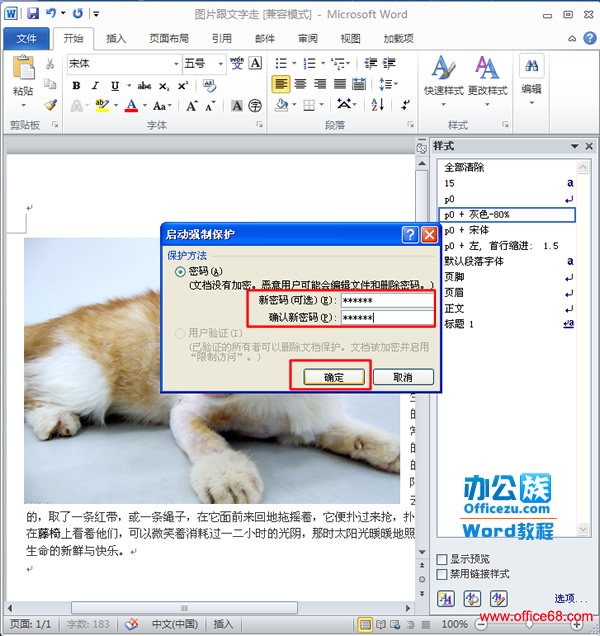Decrease paragraph indent
This screenshot has width=600, height=636.
(x=370, y=63)
